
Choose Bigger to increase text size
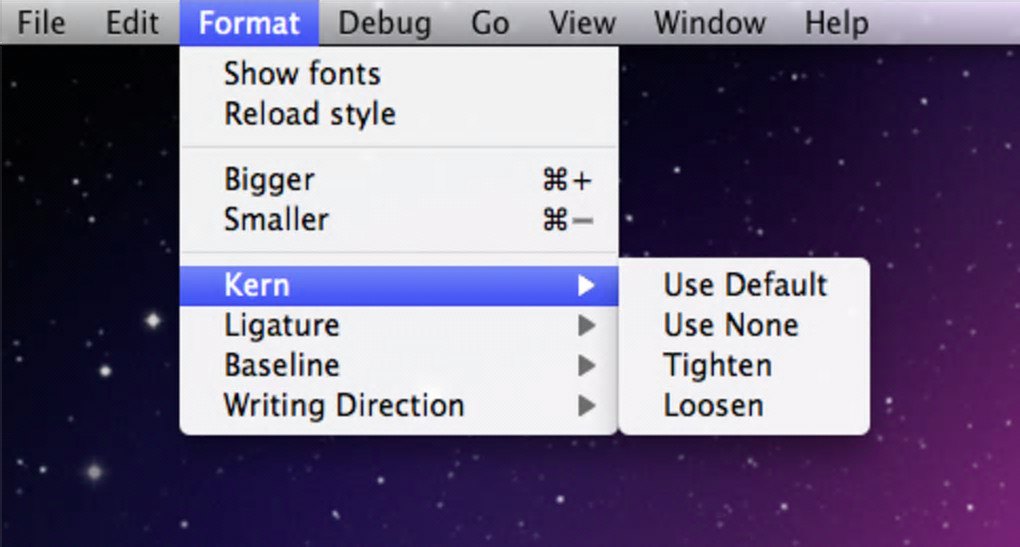pyautogui.click(x=270, y=180)
